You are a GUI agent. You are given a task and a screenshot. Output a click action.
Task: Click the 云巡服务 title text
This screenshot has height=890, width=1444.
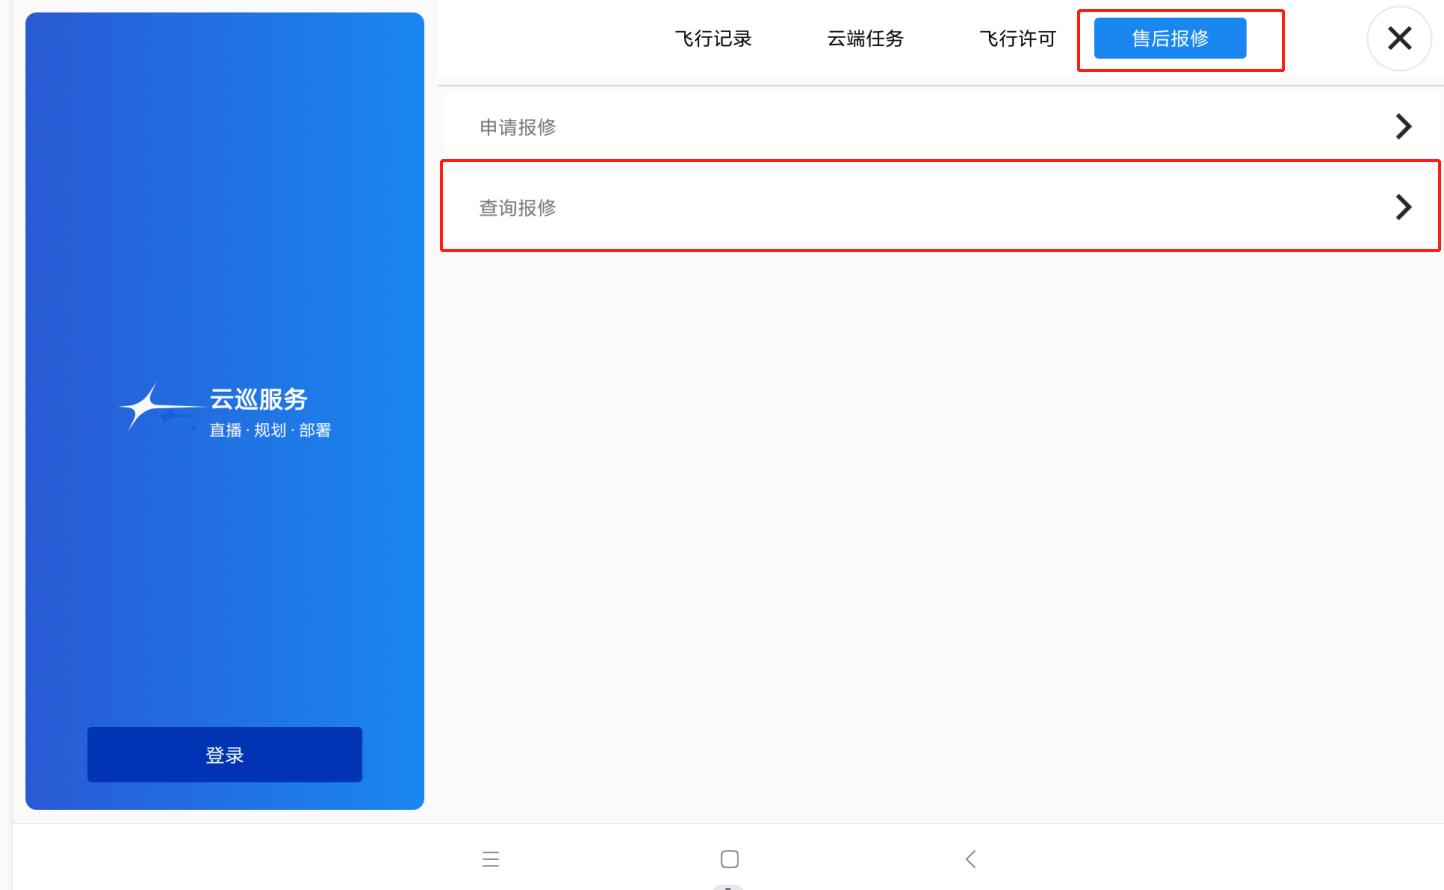tap(258, 399)
